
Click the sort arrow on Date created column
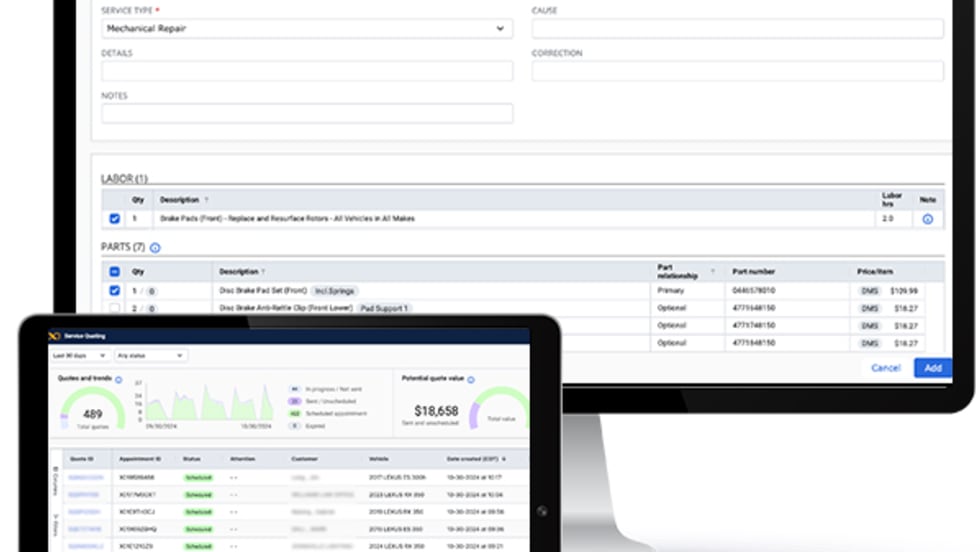501,459
